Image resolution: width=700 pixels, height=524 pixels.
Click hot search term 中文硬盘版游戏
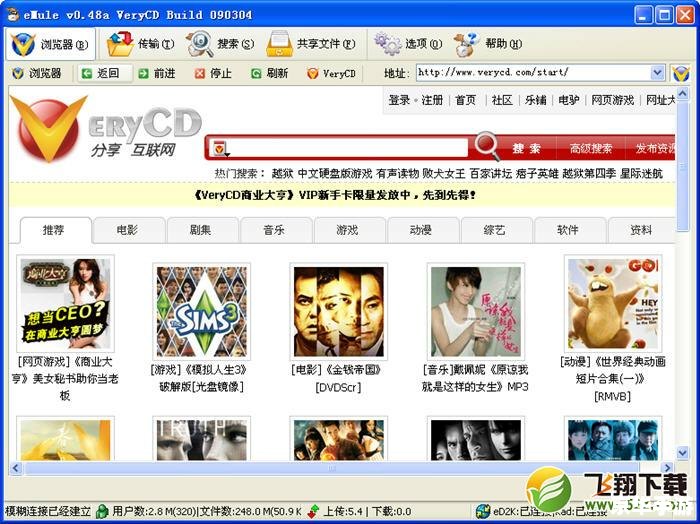(335, 173)
